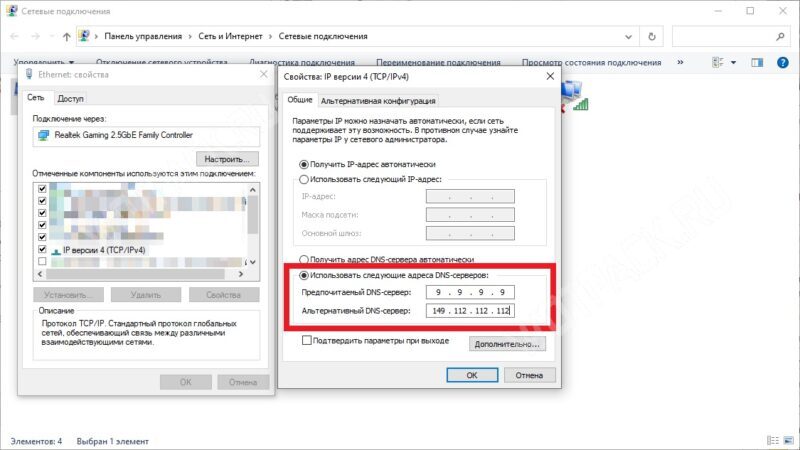
Task: Click the Настроить button
Action: click(227, 159)
